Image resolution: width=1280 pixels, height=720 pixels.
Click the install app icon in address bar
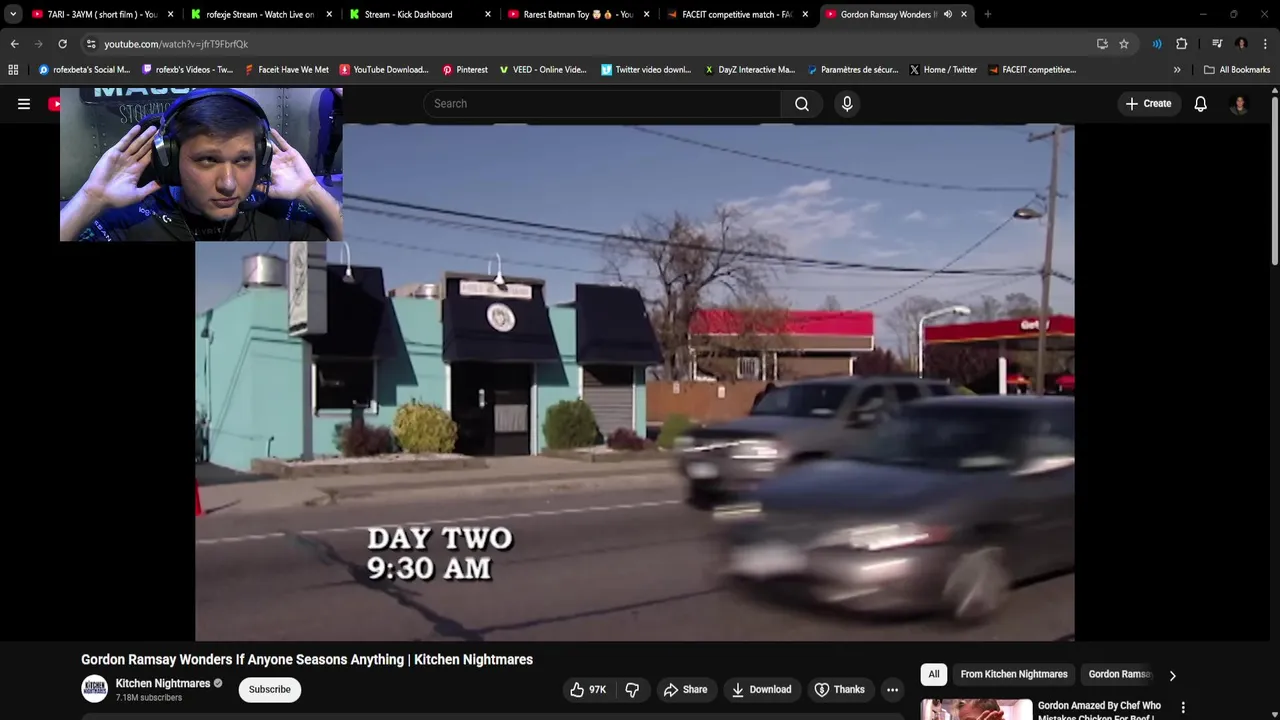pyautogui.click(x=1102, y=44)
